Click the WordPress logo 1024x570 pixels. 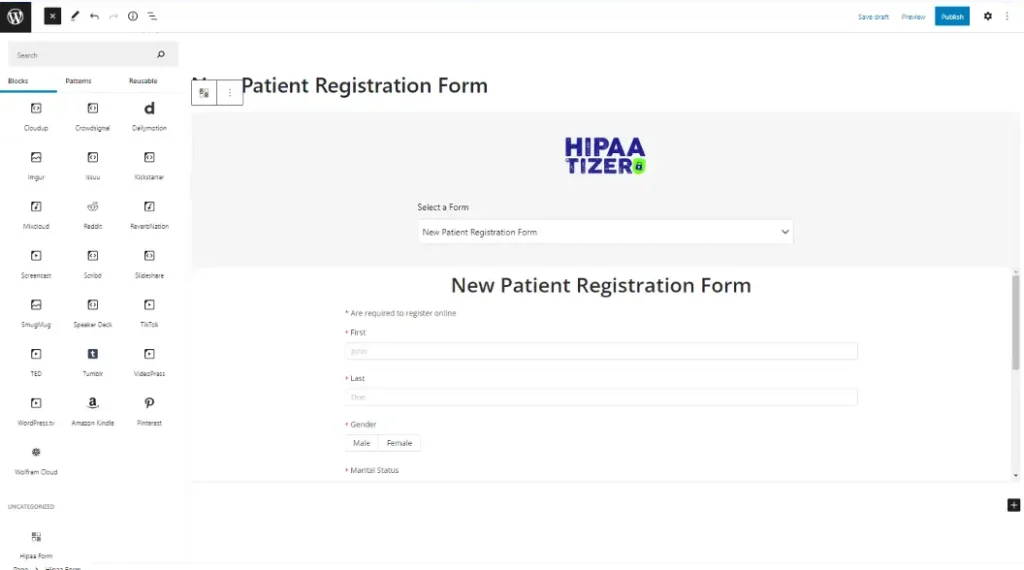(x=15, y=16)
